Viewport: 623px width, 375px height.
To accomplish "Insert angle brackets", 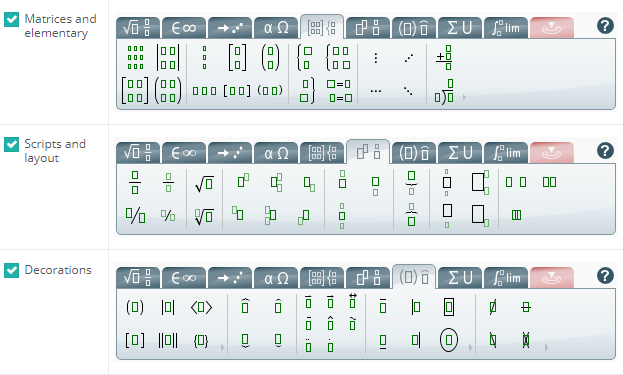I will pos(201,307).
